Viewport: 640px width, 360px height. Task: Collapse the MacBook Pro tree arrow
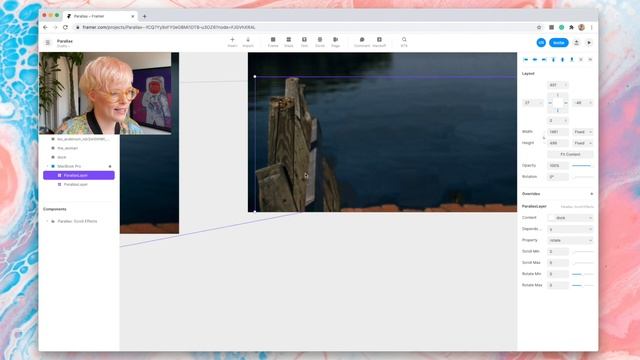point(47,166)
